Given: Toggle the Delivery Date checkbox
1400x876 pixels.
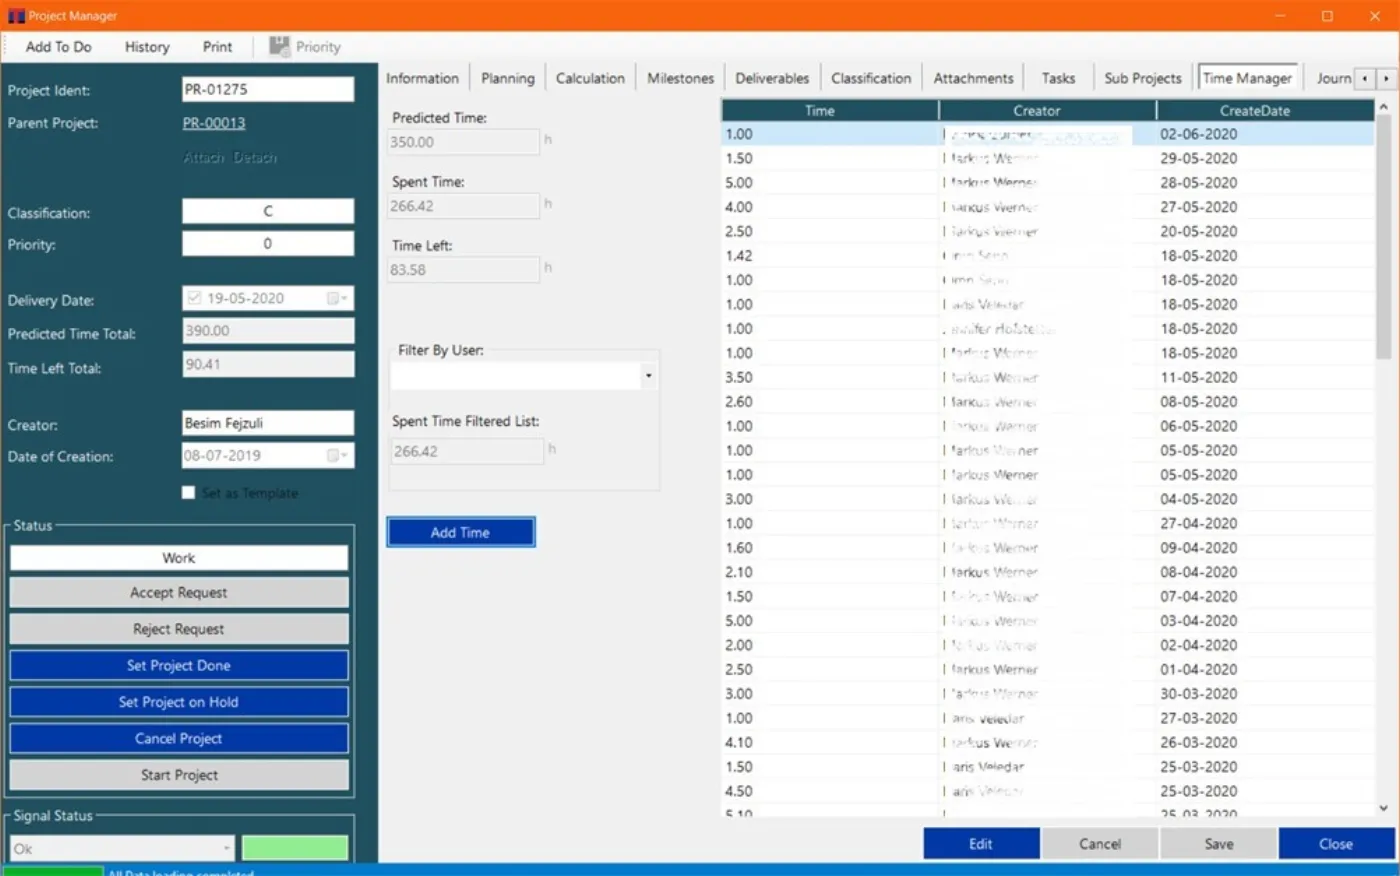Looking at the screenshot, I should [x=194, y=298].
